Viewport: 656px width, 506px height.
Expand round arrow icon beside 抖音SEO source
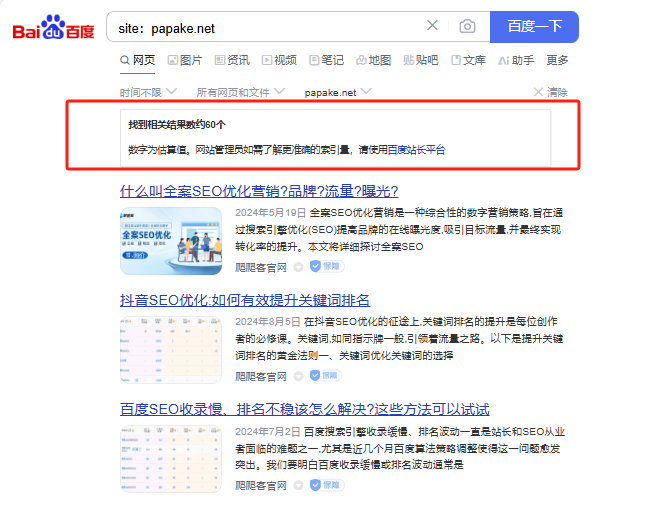point(298,376)
